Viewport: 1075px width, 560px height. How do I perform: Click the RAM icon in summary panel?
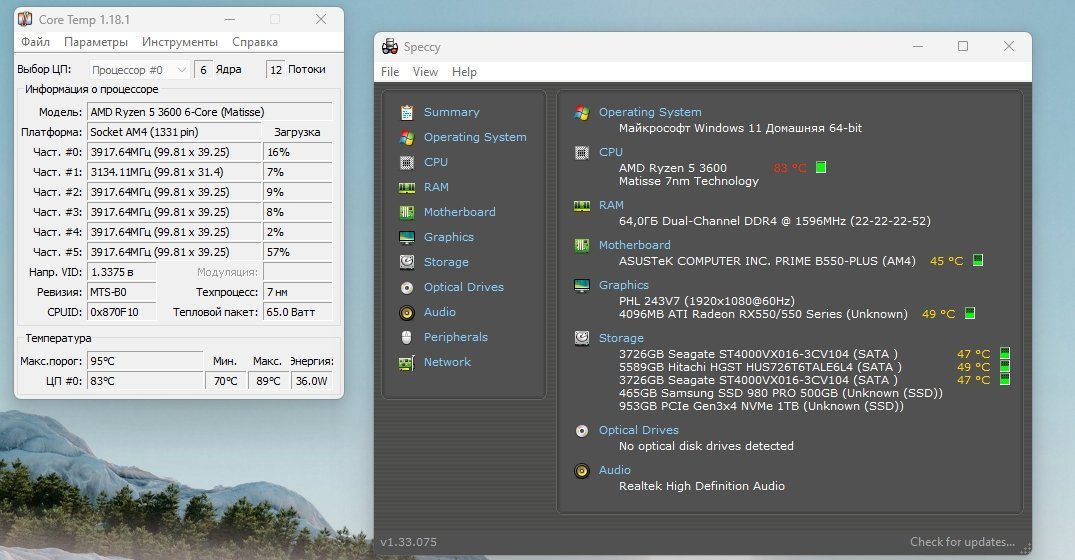(581, 206)
